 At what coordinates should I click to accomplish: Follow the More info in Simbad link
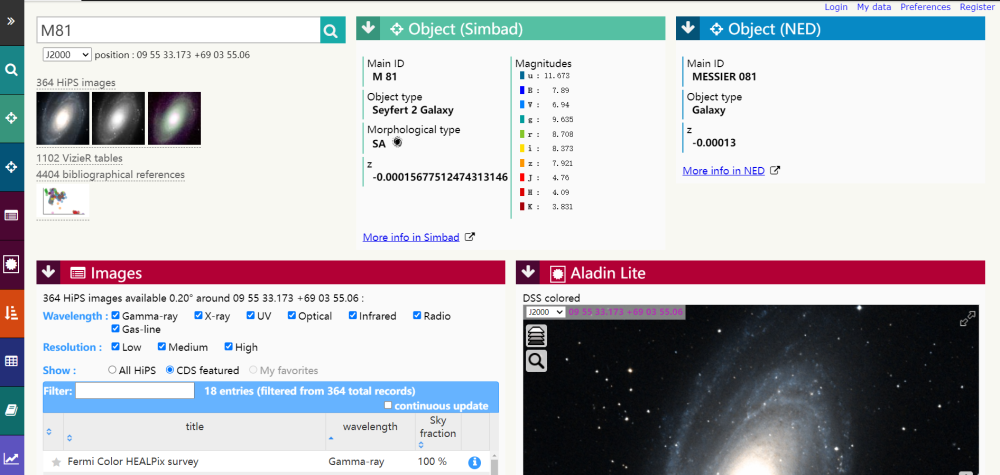tap(411, 237)
